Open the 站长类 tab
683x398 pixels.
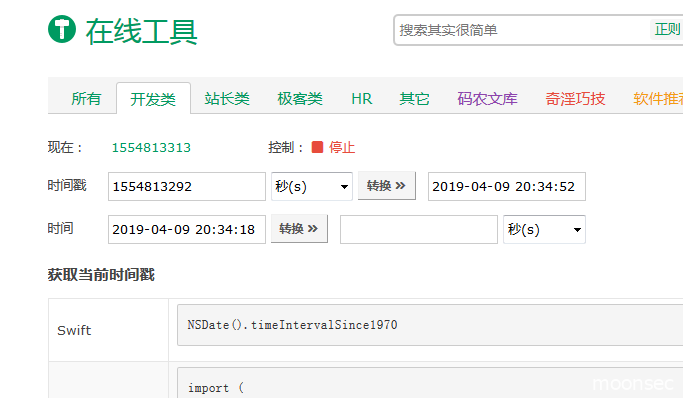point(227,98)
